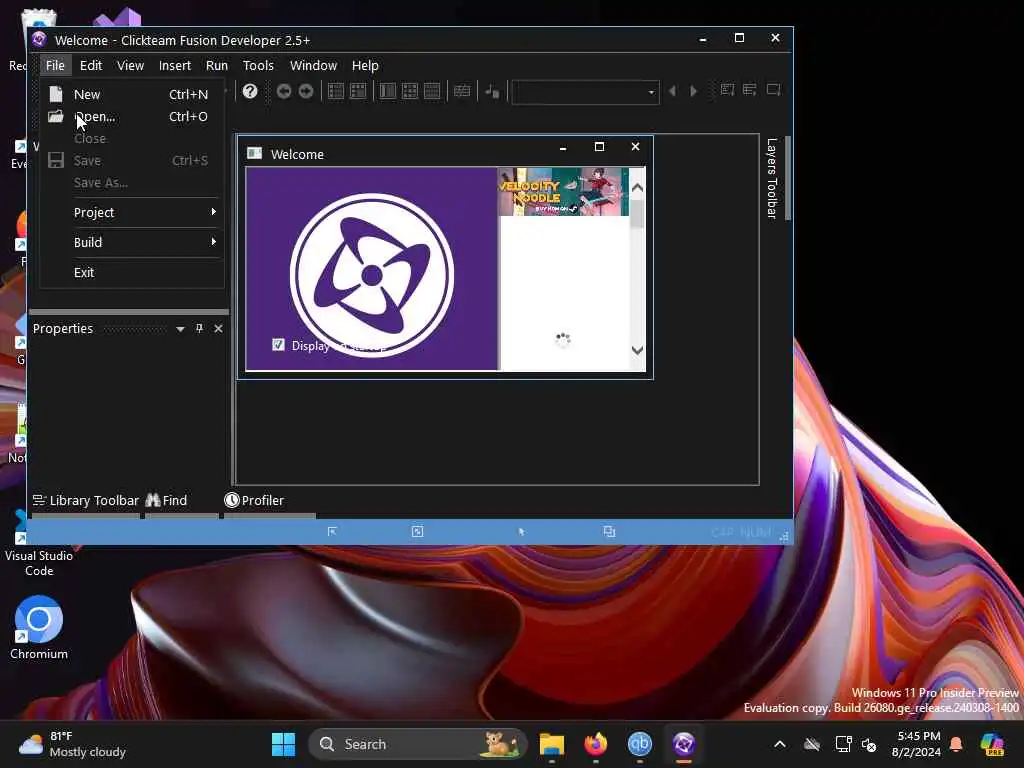1024x768 pixels.
Task: Click the cursor arrow icon in status bar
Action: click(521, 532)
